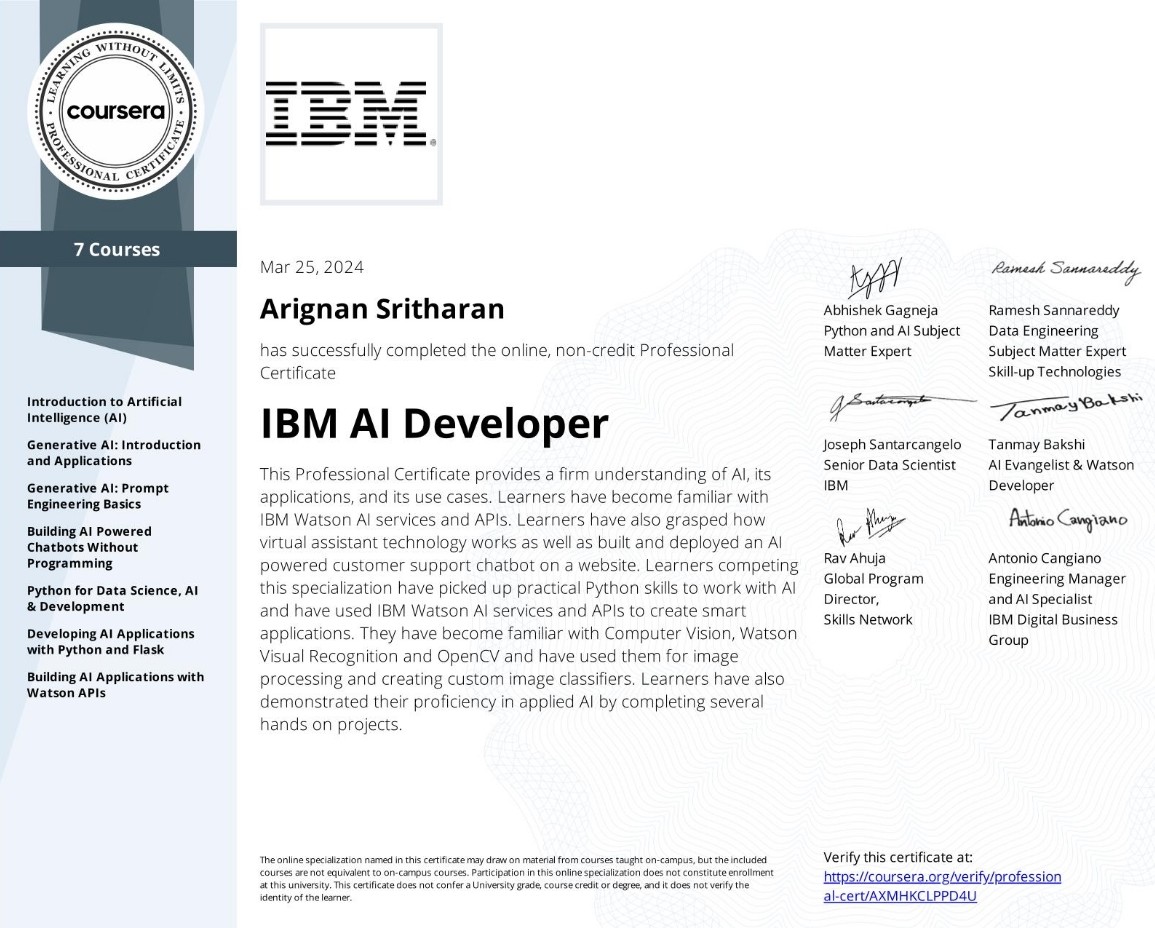The image size is (1155, 928).
Task: Select Python for Data Science, AI & Development
Action: coord(112,598)
